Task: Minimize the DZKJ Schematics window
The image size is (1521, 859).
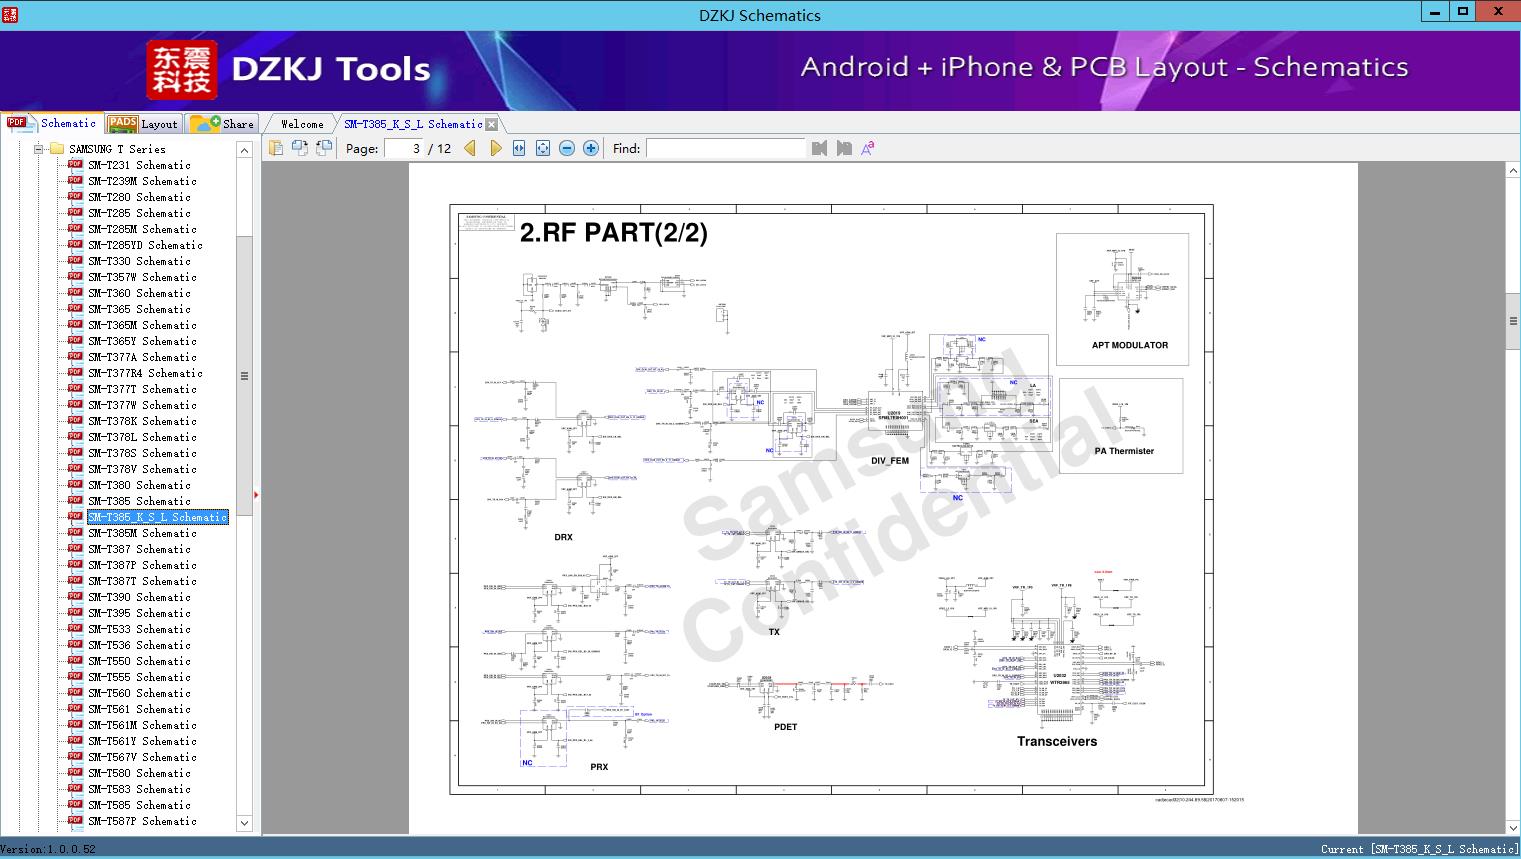Action: pos(1435,12)
